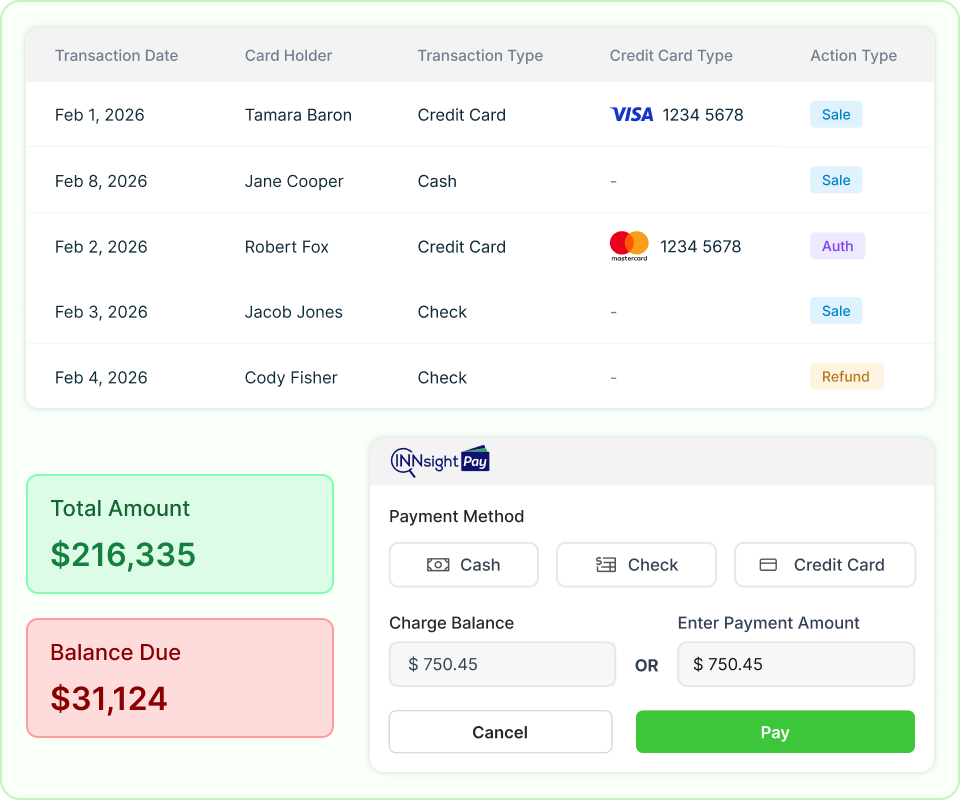This screenshot has width=960, height=800.
Task: Select Cash payment method
Action: 463,564
